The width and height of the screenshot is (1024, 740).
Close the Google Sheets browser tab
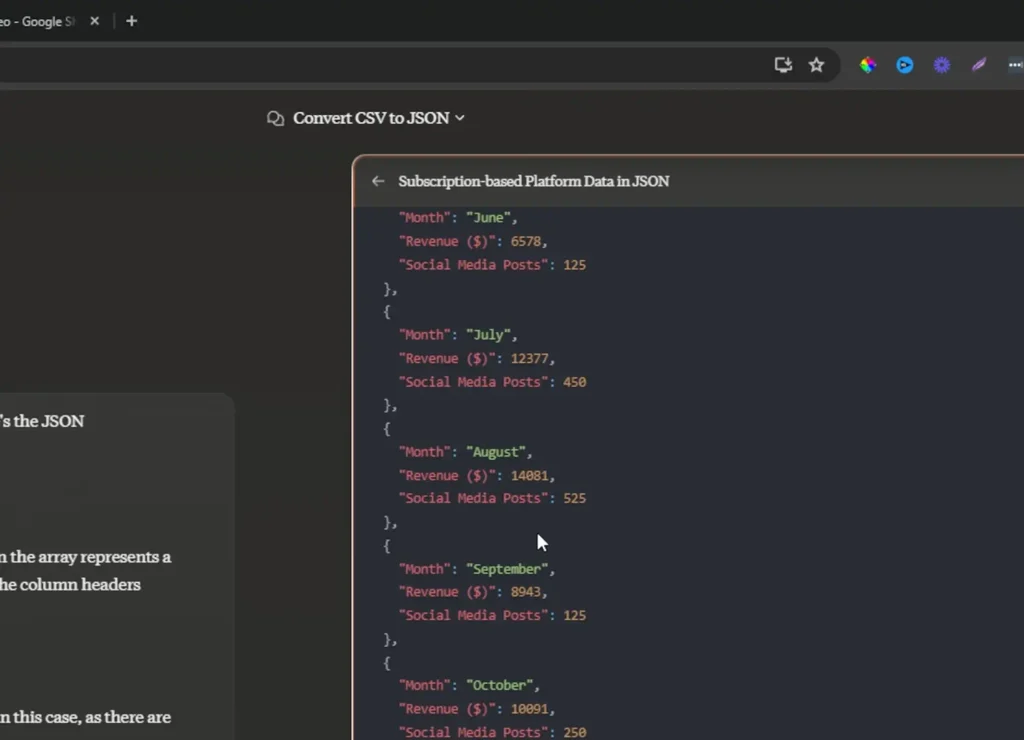(x=95, y=21)
